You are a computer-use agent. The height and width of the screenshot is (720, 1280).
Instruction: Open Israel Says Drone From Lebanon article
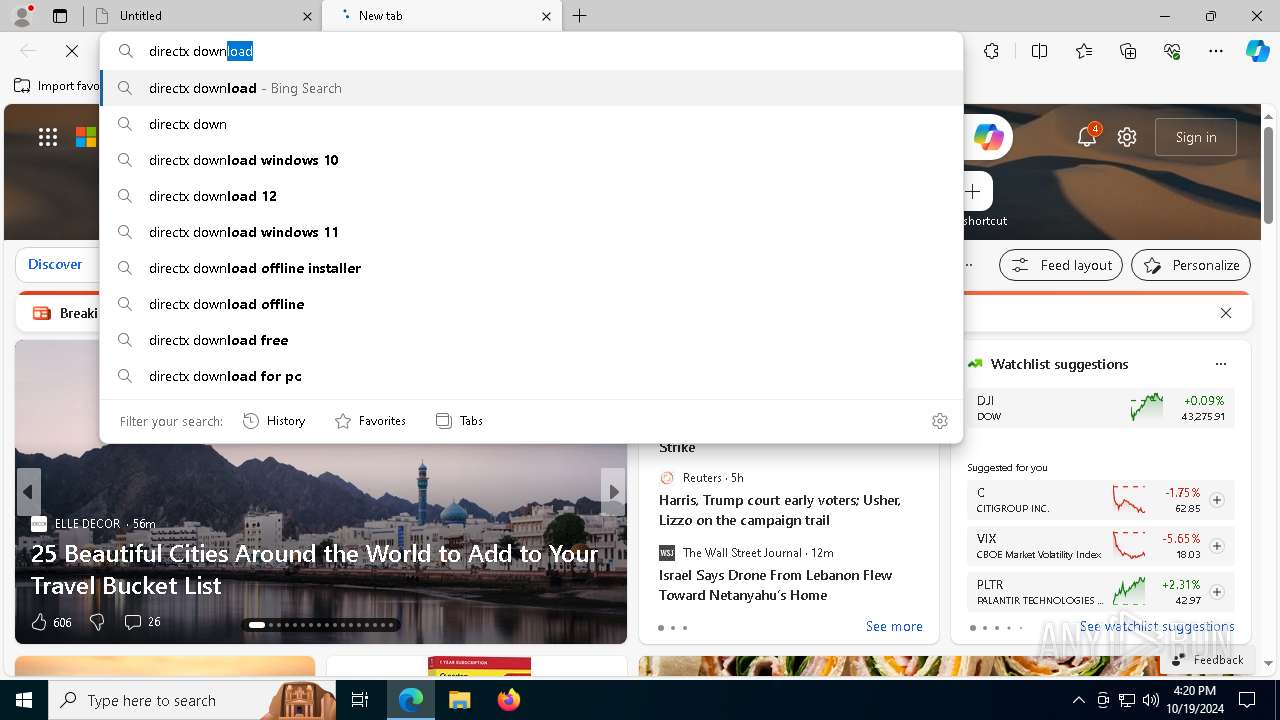(x=776, y=585)
